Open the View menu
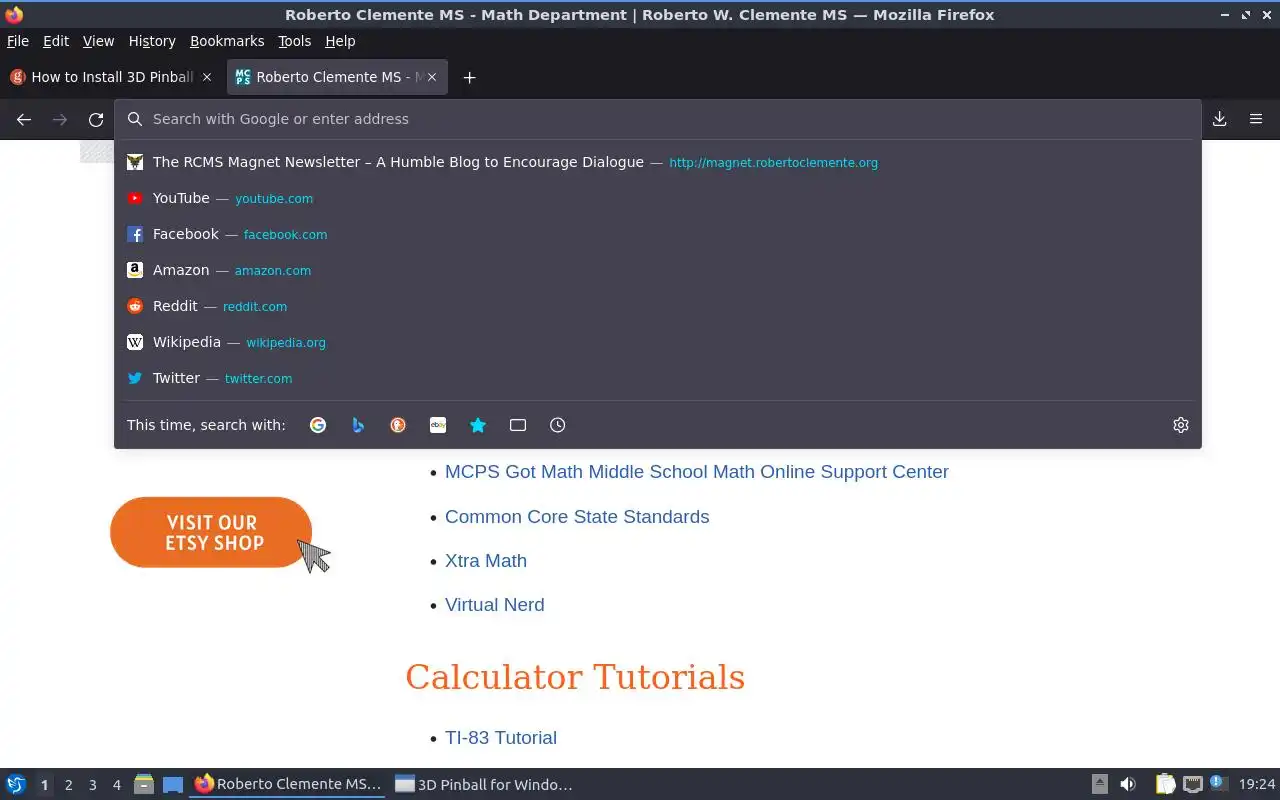Screen dimensions: 1280x800 click(98, 41)
